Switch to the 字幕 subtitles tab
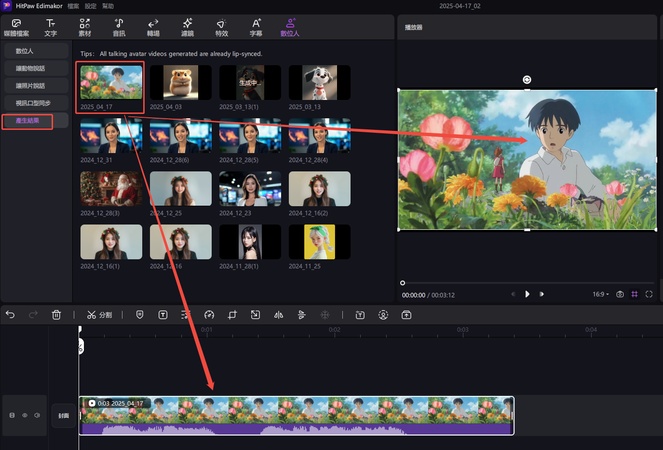This screenshot has width=663, height=450. coord(256,27)
